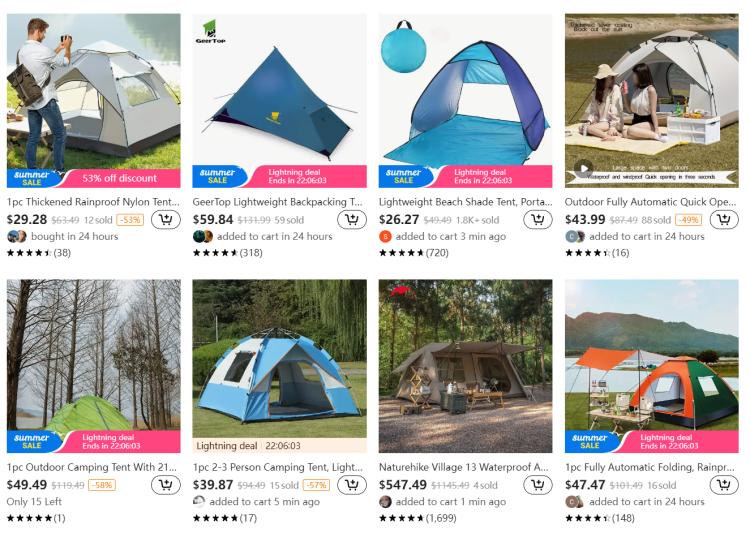Add the $47.47 folding tent to cart

coord(724,485)
